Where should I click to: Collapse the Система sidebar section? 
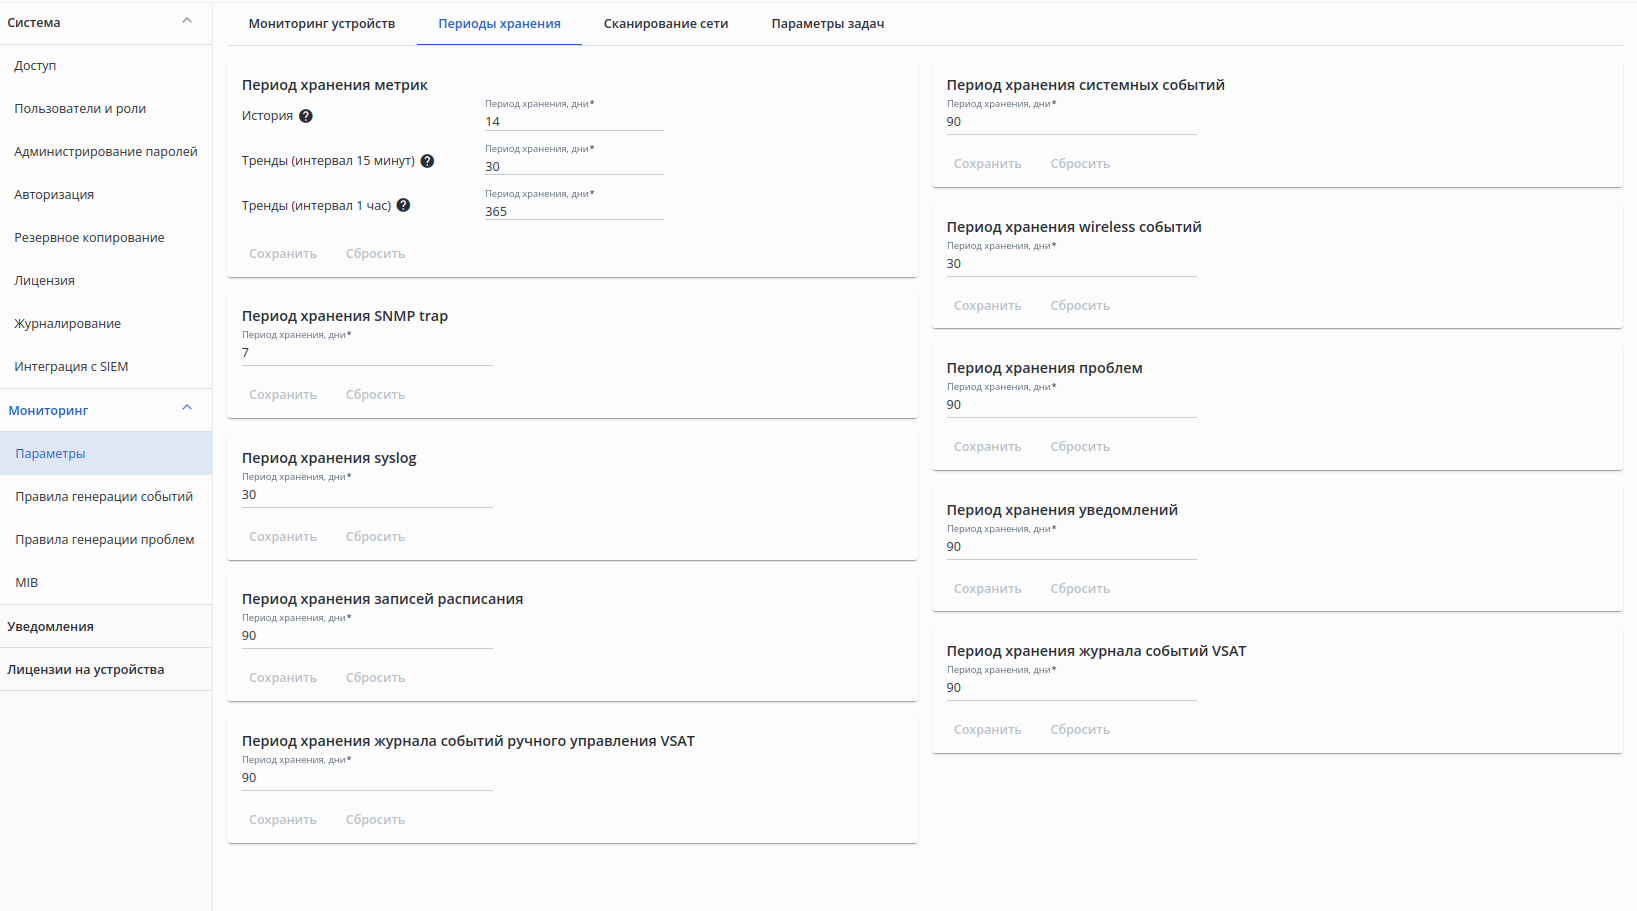(x=187, y=21)
